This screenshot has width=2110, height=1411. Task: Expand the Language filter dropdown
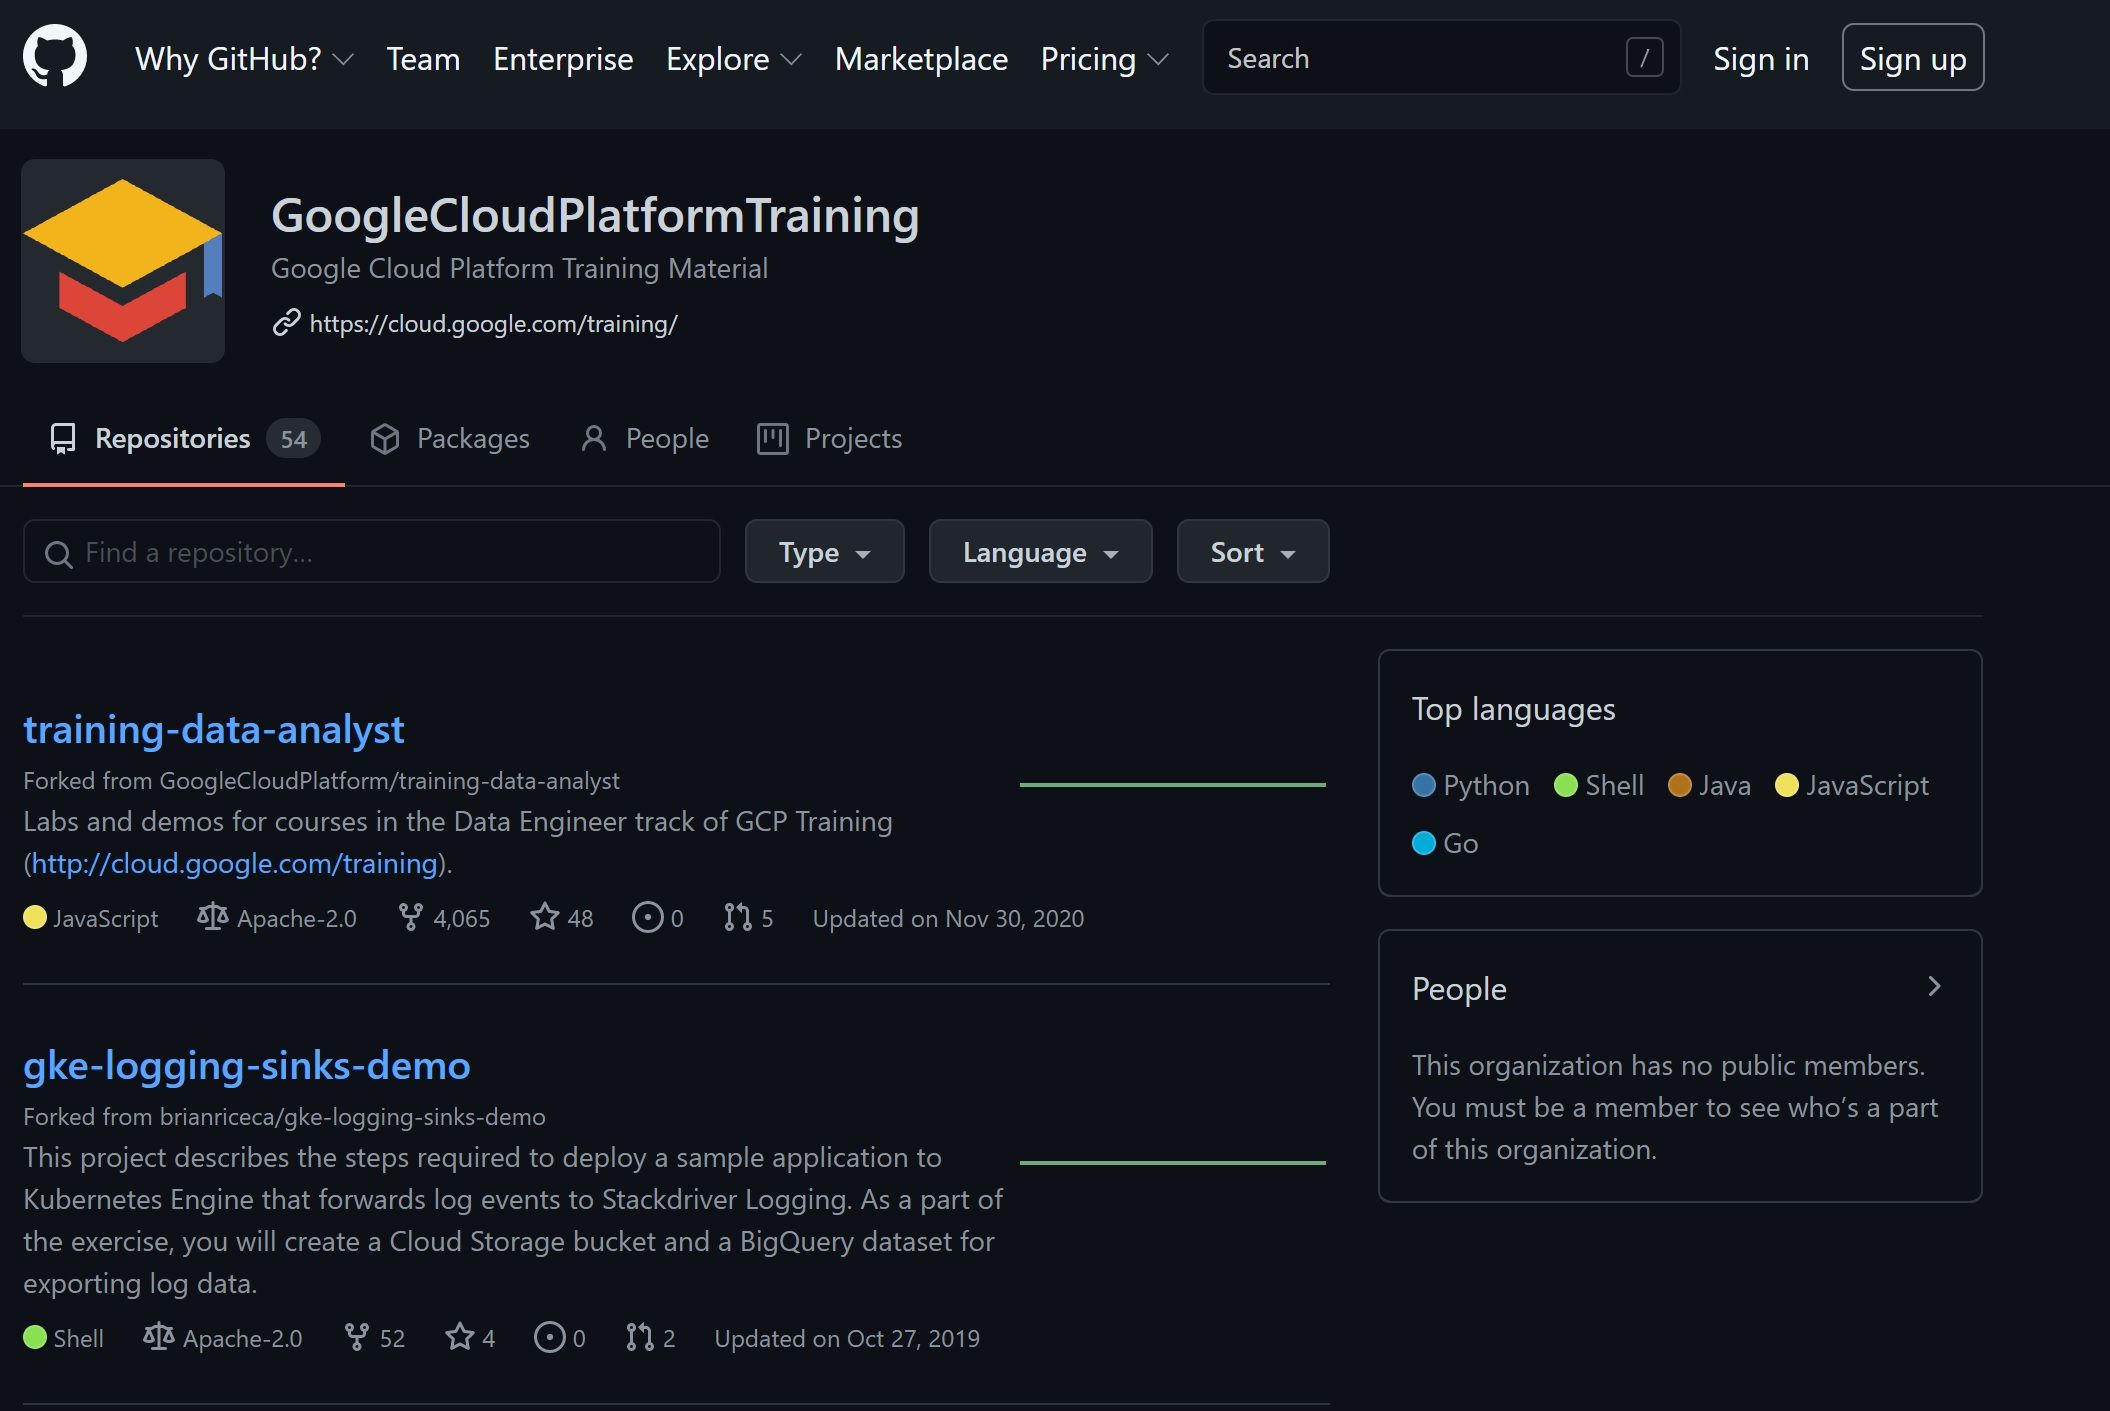tap(1039, 551)
